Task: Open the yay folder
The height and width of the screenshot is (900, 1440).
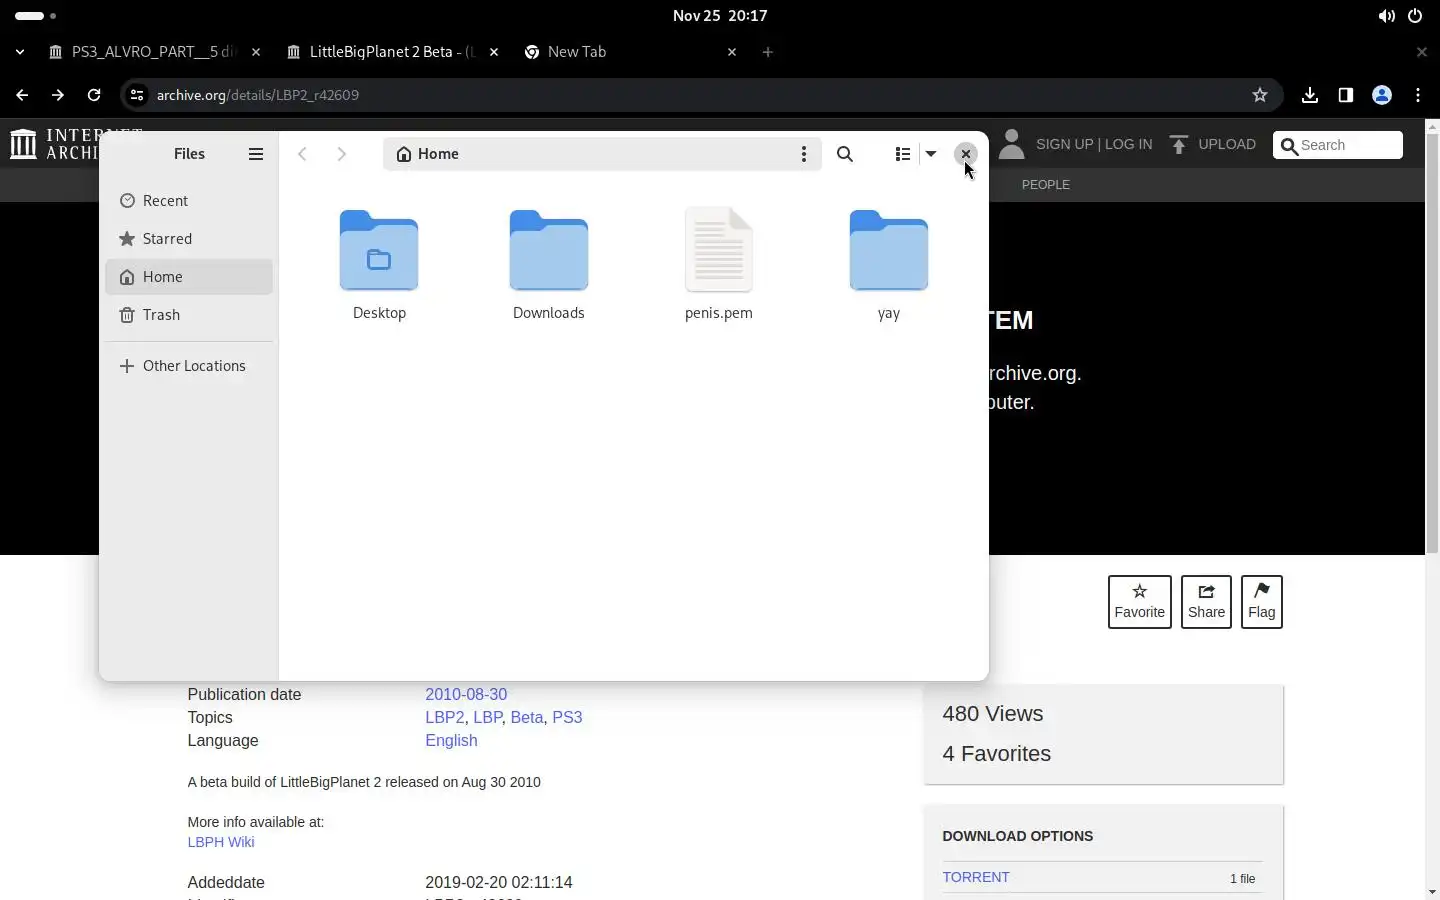Action: (x=889, y=265)
